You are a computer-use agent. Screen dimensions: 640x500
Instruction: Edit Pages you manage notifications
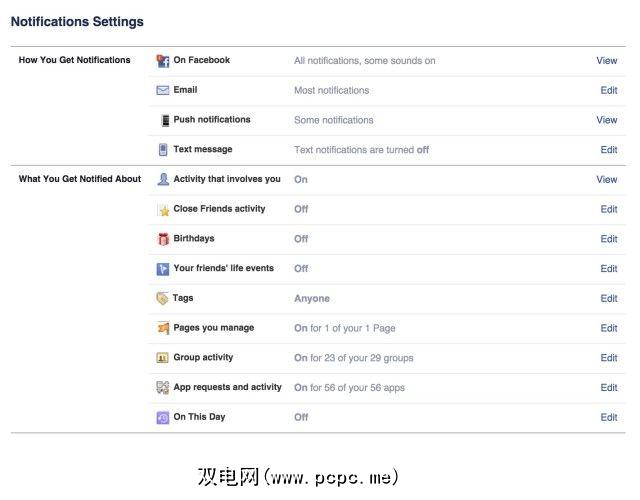[x=609, y=328]
